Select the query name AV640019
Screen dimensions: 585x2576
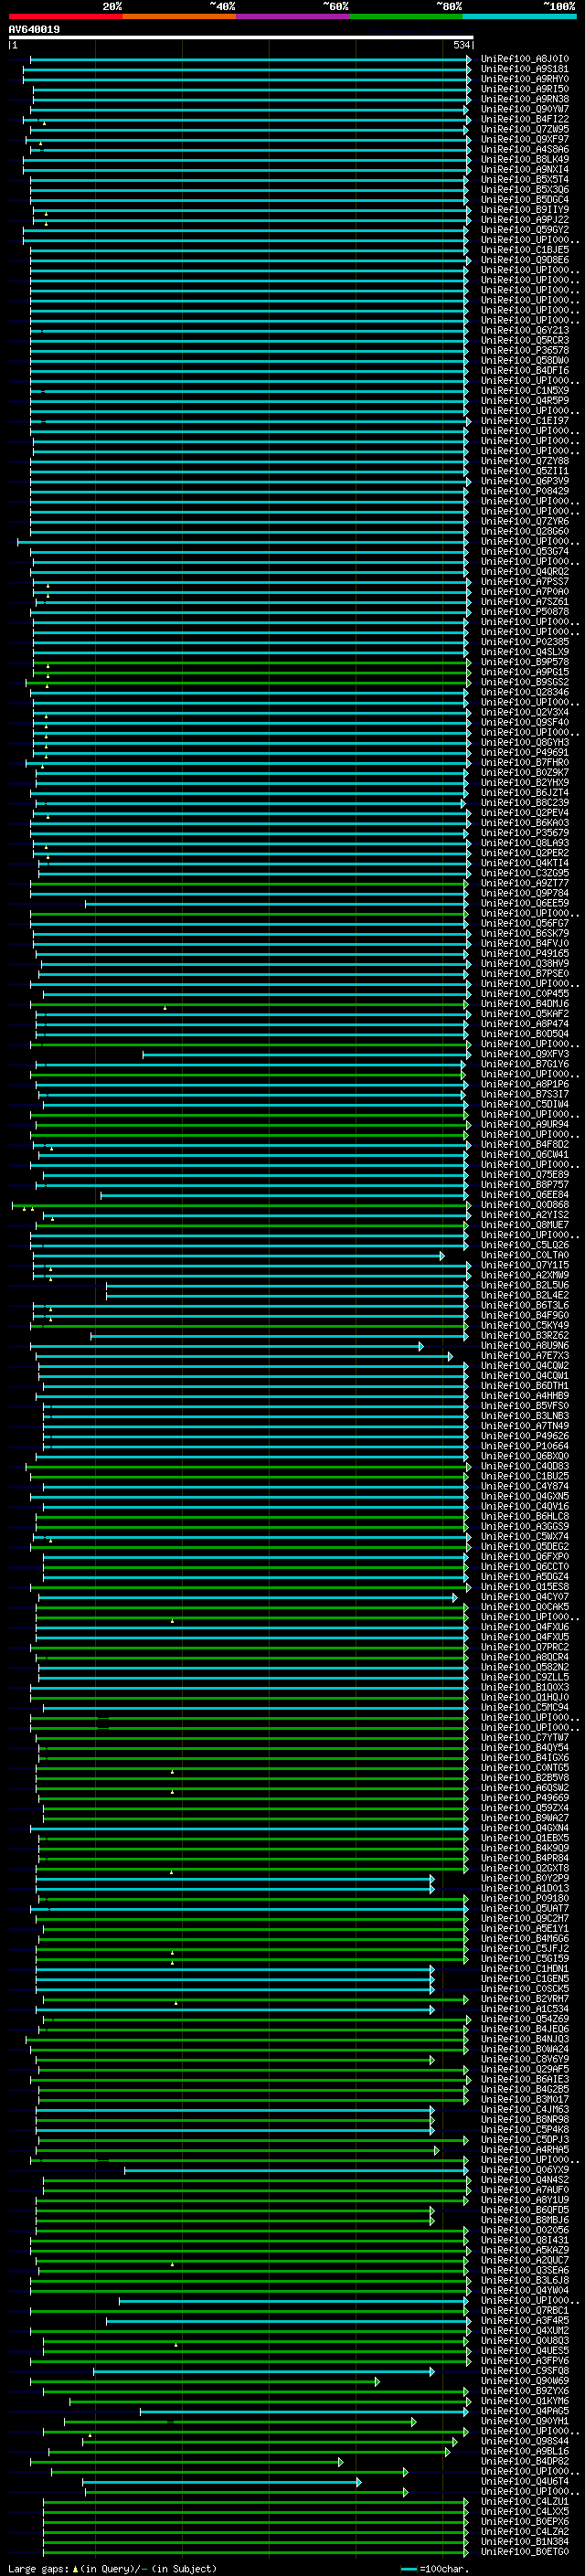point(34,29)
